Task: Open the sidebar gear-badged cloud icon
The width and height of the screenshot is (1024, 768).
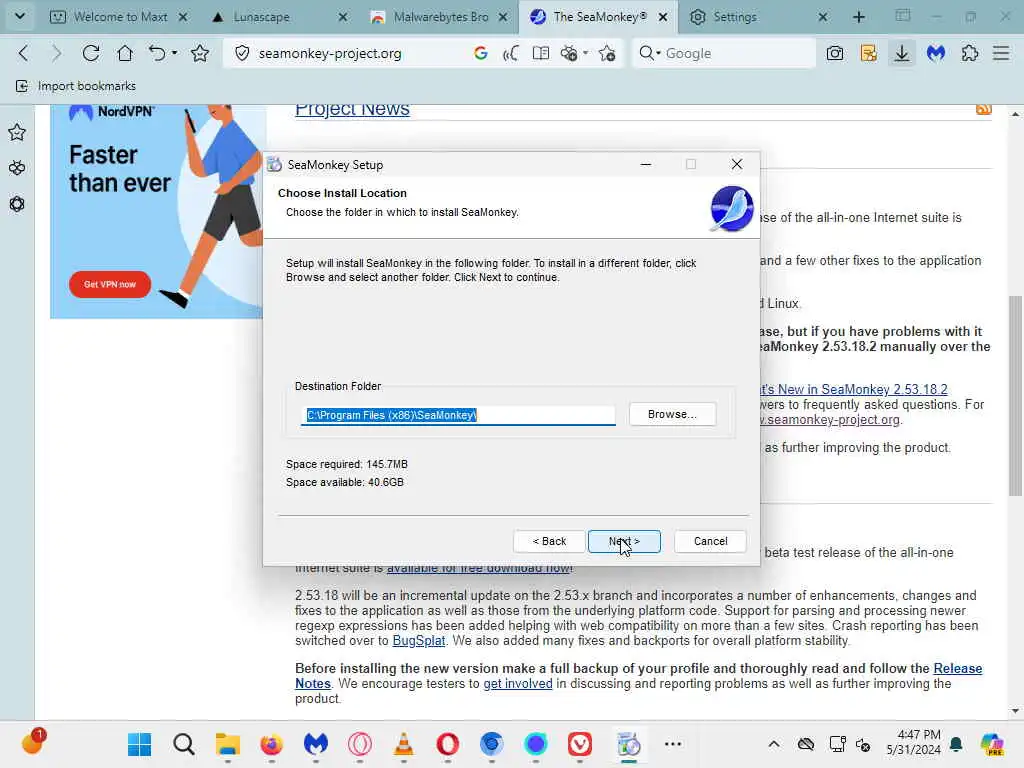Action: [17, 168]
